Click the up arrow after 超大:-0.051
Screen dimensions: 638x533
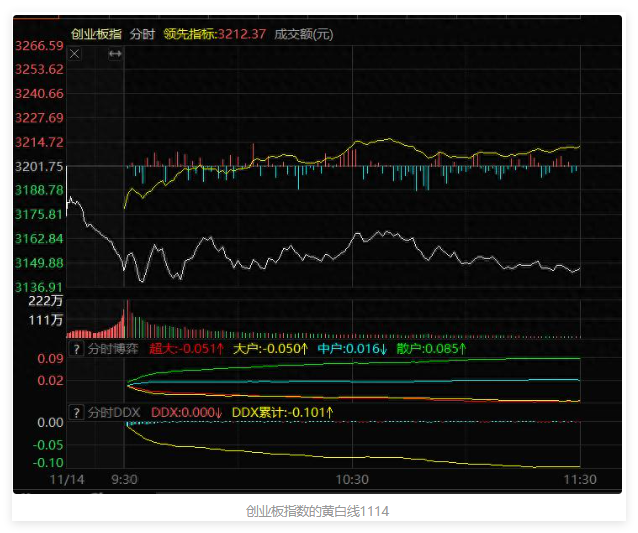220,349
